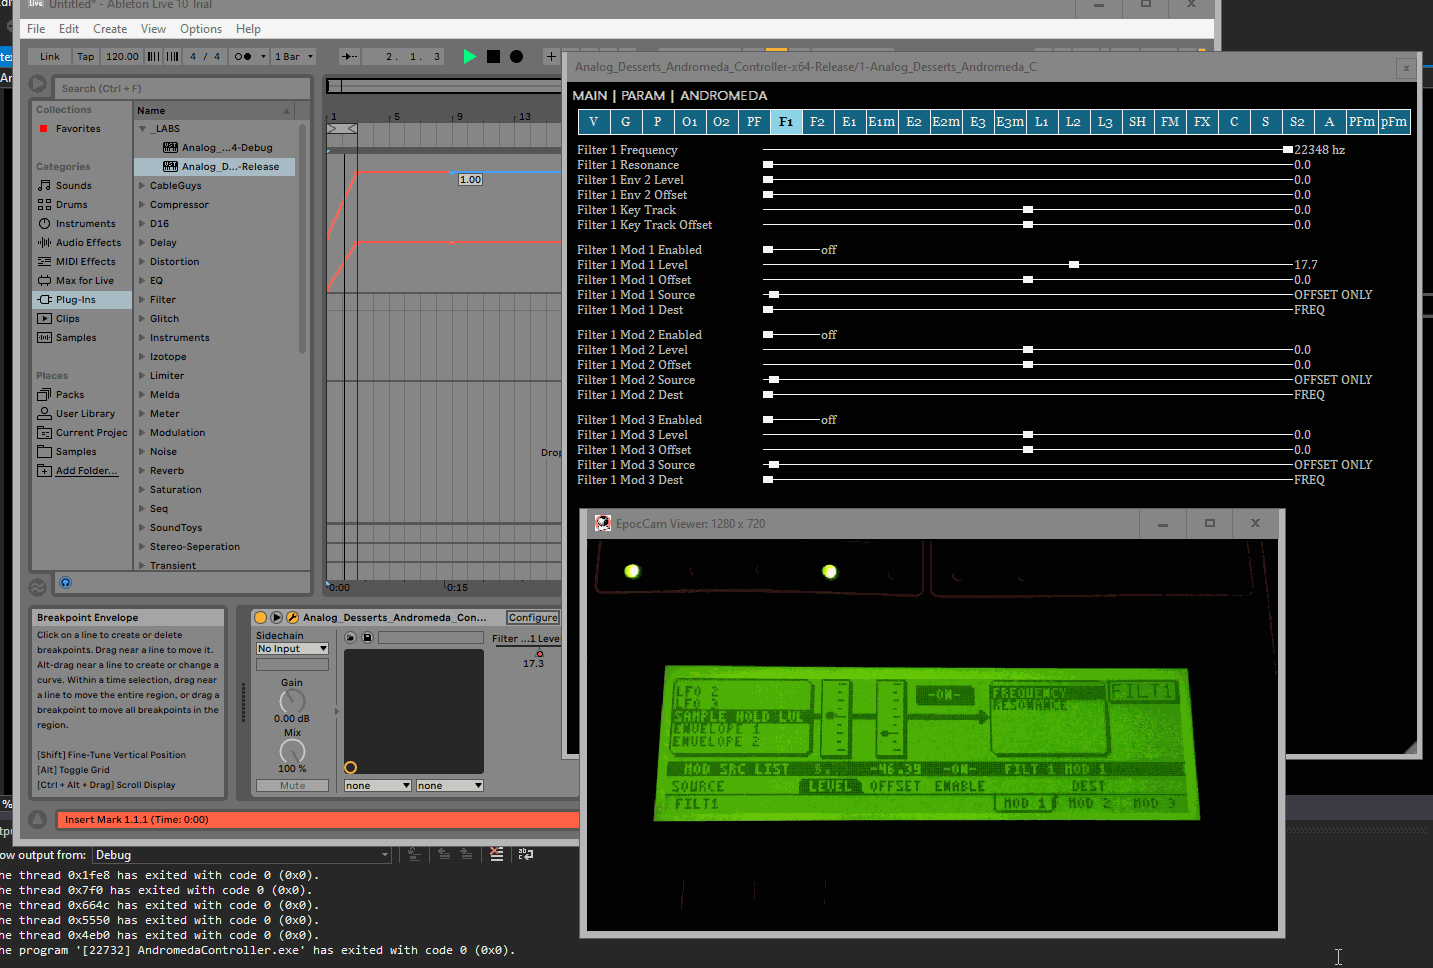The width and height of the screenshot is (1433, 968).
Task: Click the Configure button on device
Action: pos(533,618)
